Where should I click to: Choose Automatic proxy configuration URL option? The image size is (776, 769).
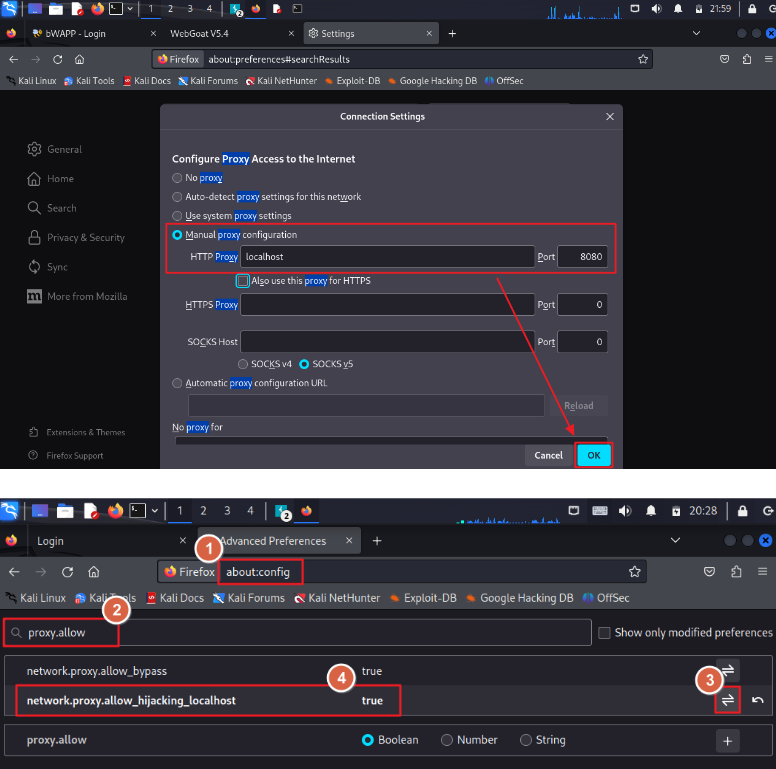[x=177, y=383]
